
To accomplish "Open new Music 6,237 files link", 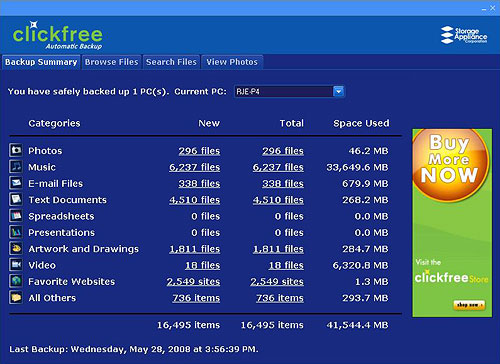I will pyautogui.click(x=195, y=167).
